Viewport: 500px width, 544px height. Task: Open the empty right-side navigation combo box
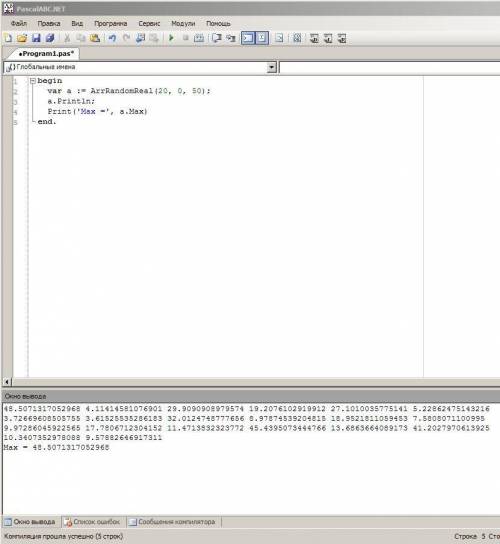pyautogui.click(x=389, y=67)
